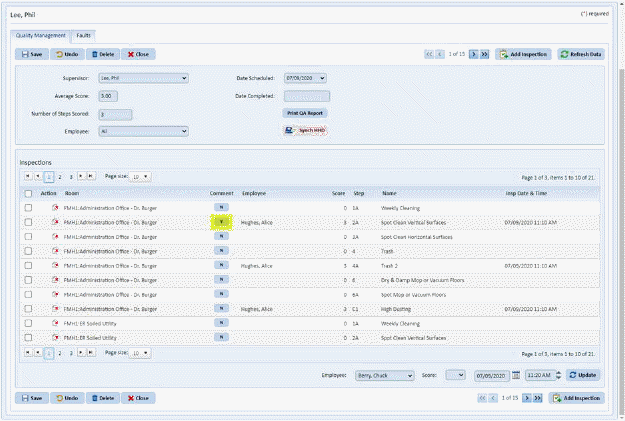Click the top Save button
This screenshot has width=625, height=421.
click(32, 54)
